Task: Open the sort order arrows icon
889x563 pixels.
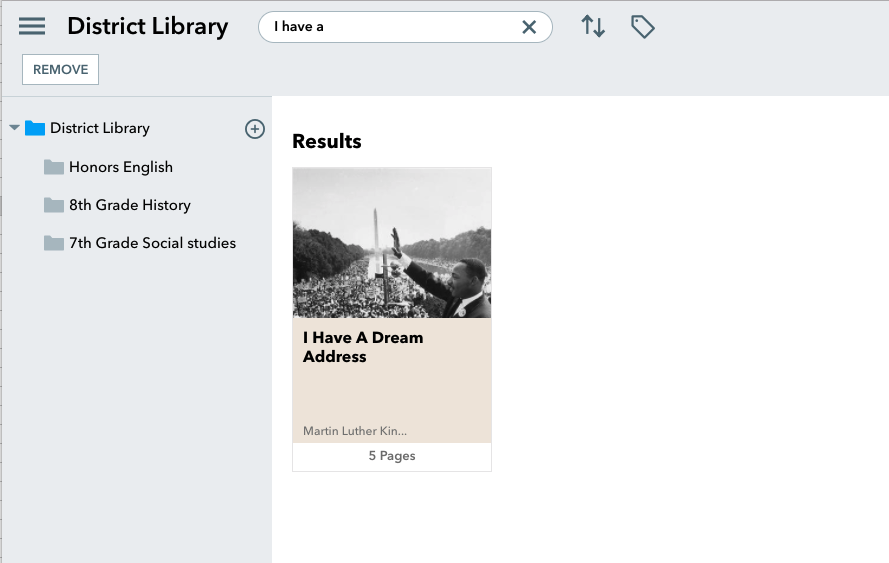Action: coord(593,27)
